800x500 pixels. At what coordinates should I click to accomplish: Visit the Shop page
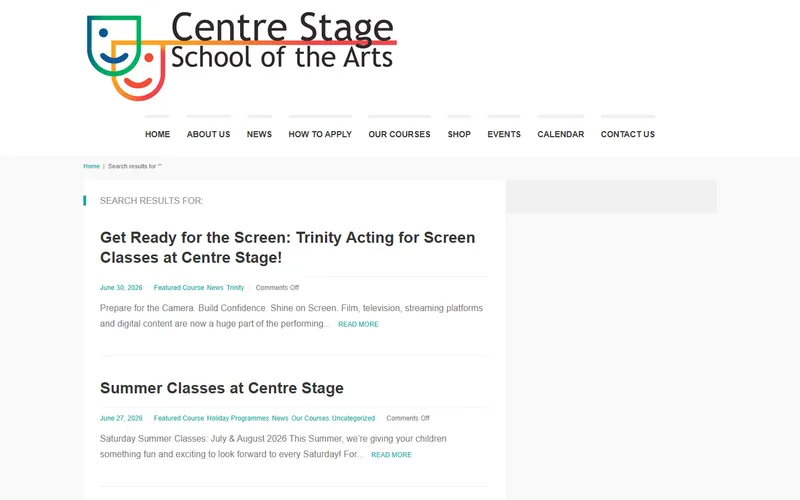pyautogui.click(x=459, y=134)
